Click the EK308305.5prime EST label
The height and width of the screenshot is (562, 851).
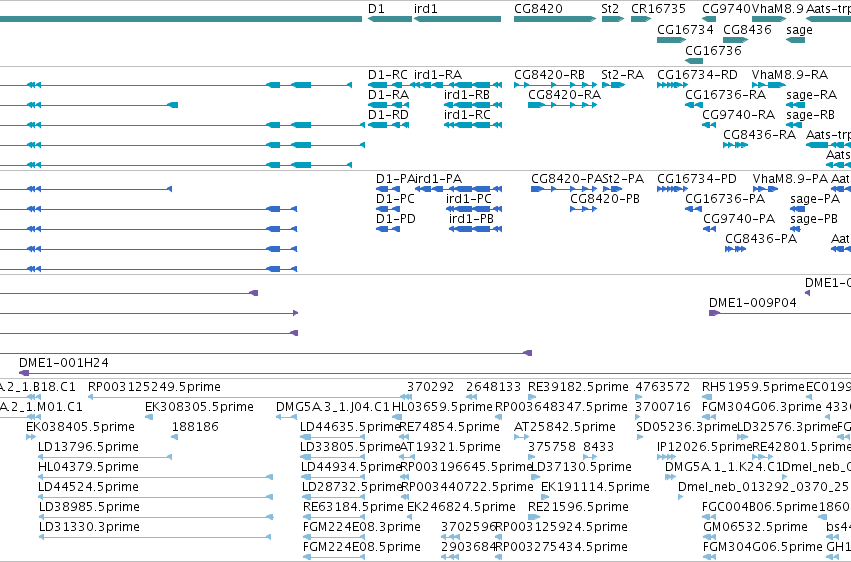click(x=199, y=407)
